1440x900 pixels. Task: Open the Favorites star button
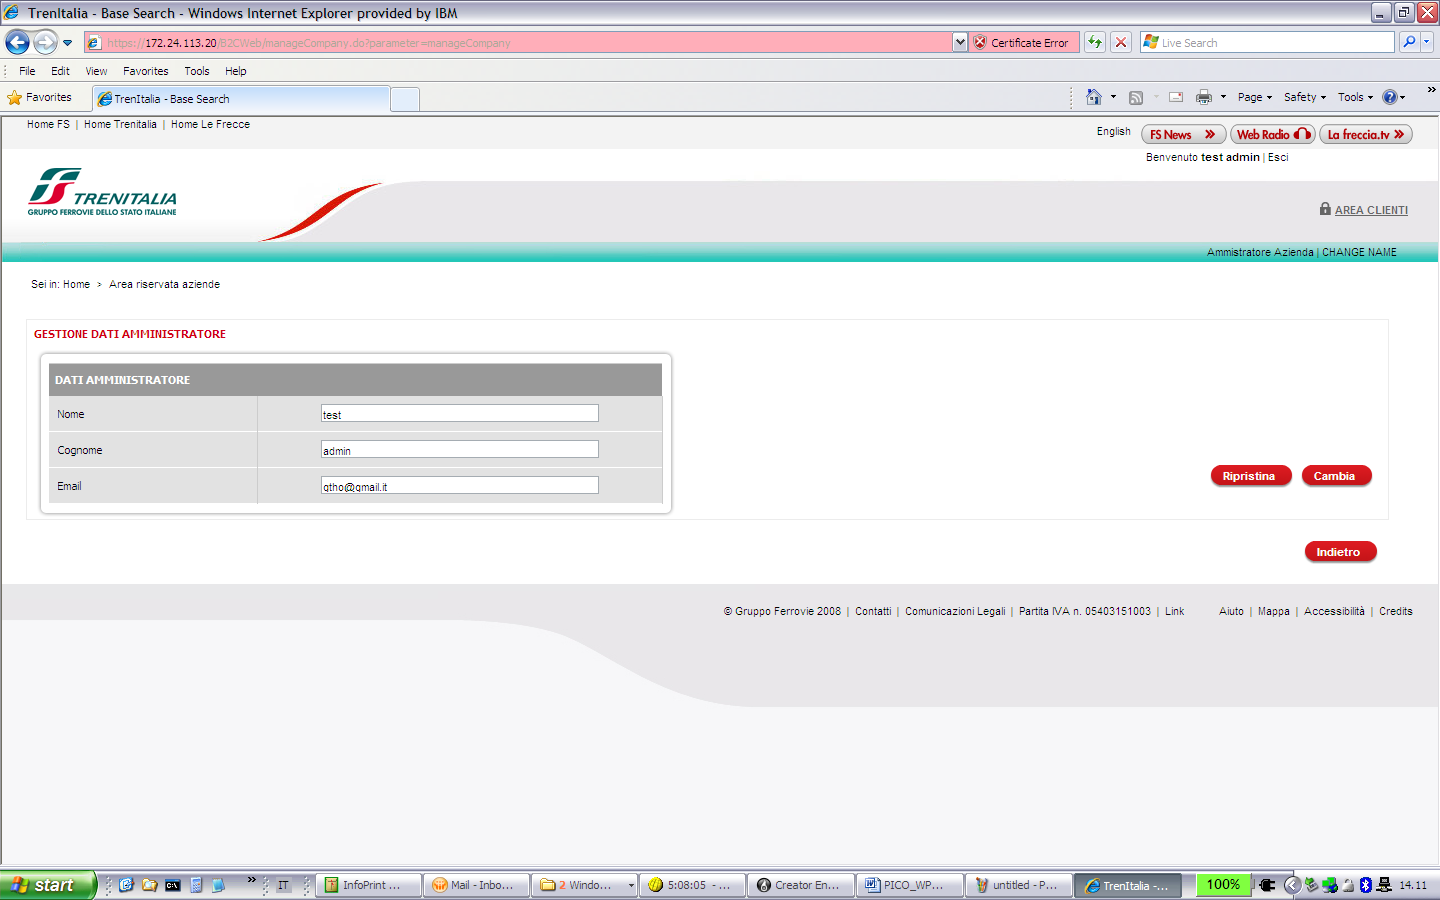coord(40,97)
